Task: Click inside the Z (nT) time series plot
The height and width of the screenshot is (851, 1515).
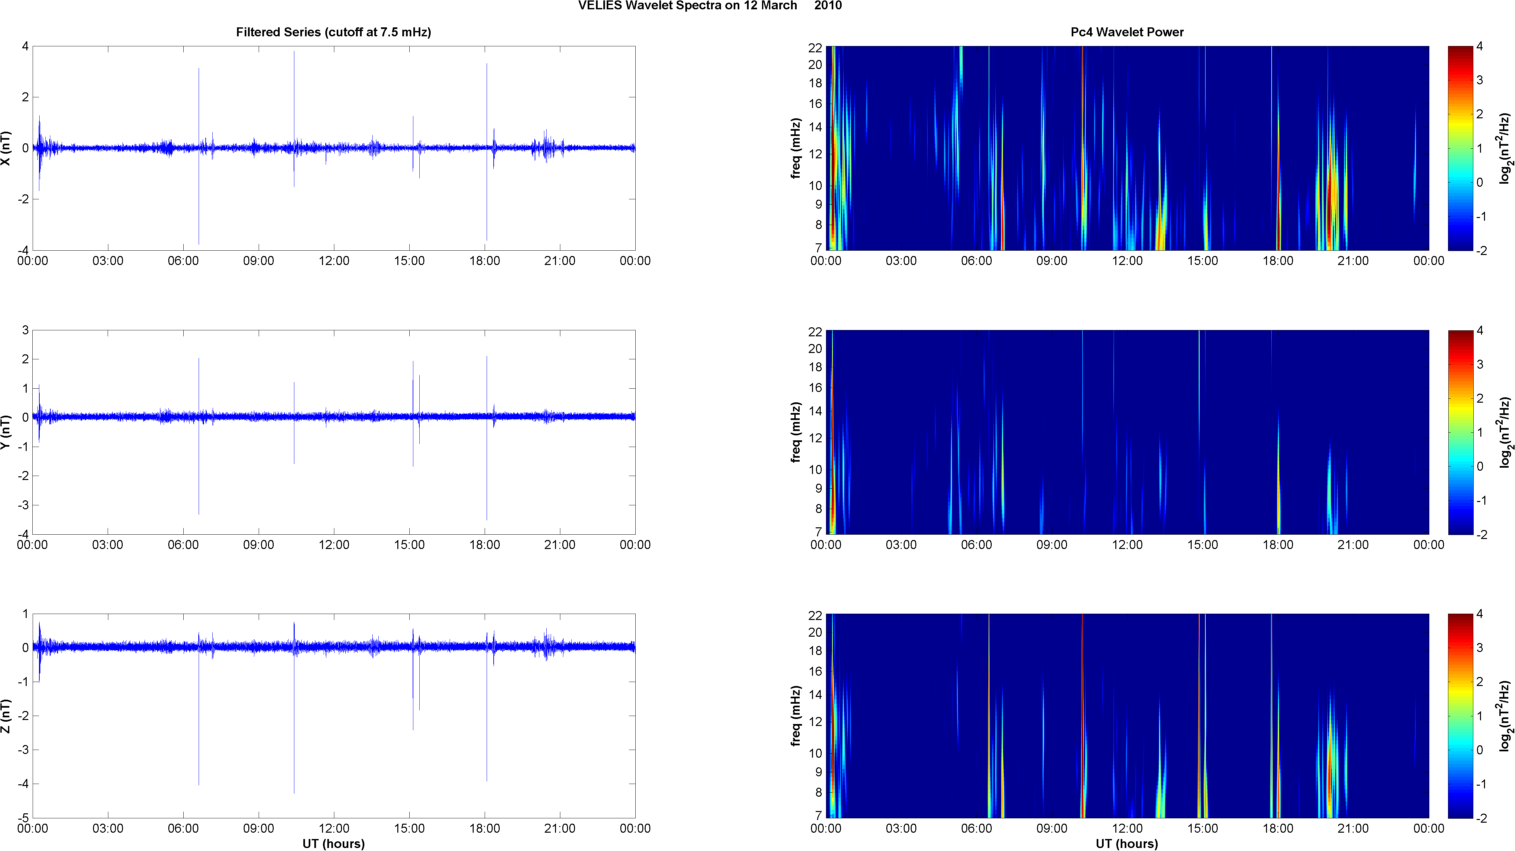Action: click(333, 740)
